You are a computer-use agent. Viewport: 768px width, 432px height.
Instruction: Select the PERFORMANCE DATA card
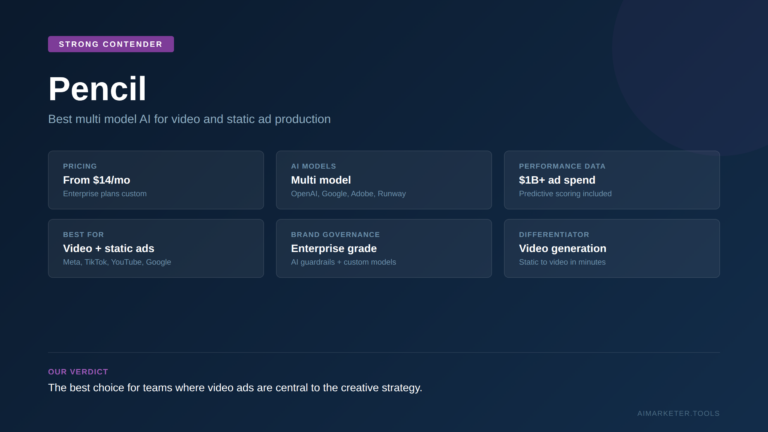(x=612, y=180)
